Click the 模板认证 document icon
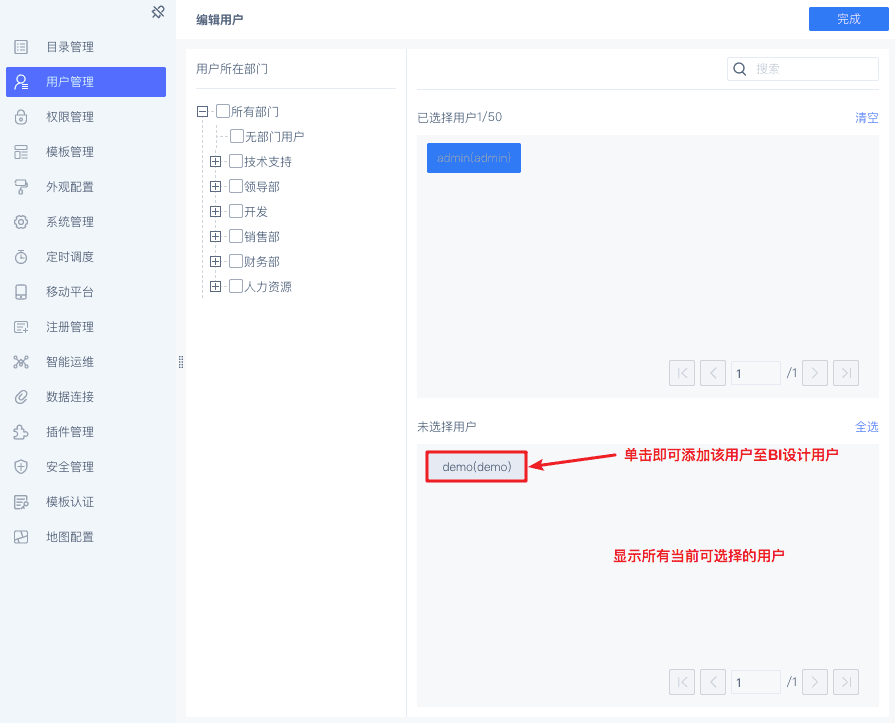This screenshot has height=723, width=895. [21, 502]
